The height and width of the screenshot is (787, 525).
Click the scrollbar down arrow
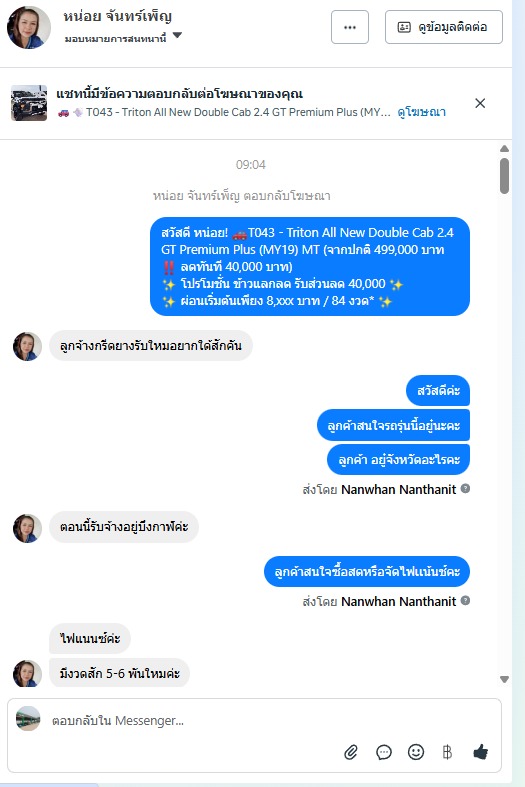click(504, 679)
